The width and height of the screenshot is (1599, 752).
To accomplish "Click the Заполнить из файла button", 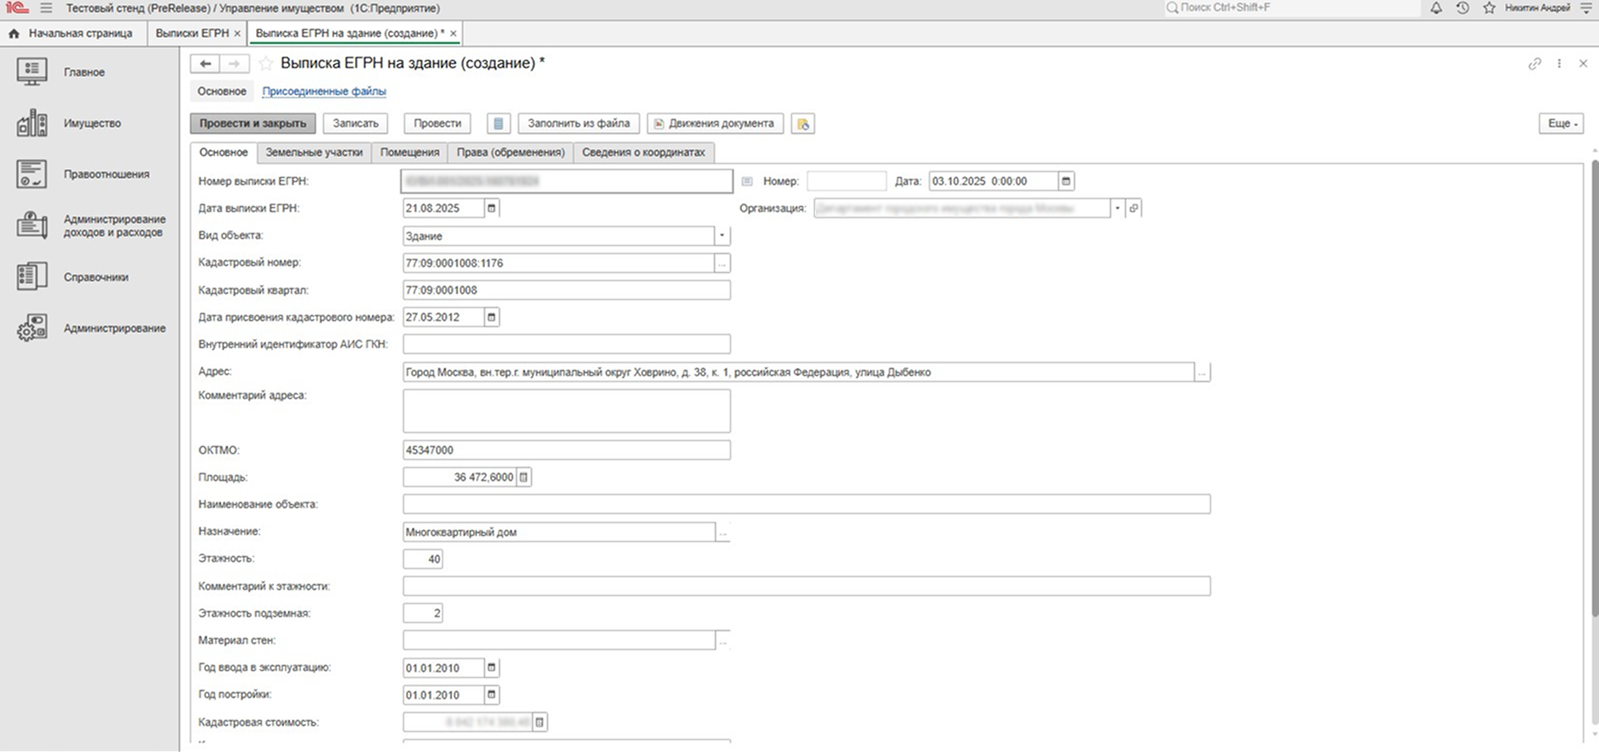I will 578,123.
